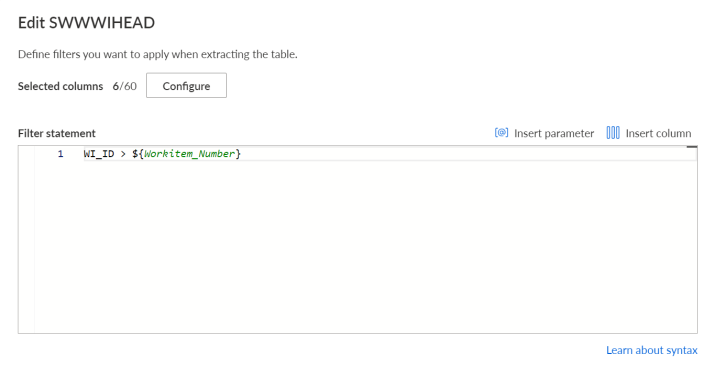Click the empty area of the filter editor
The width and height of the screenshot is (708, 365).
point(366,246)
